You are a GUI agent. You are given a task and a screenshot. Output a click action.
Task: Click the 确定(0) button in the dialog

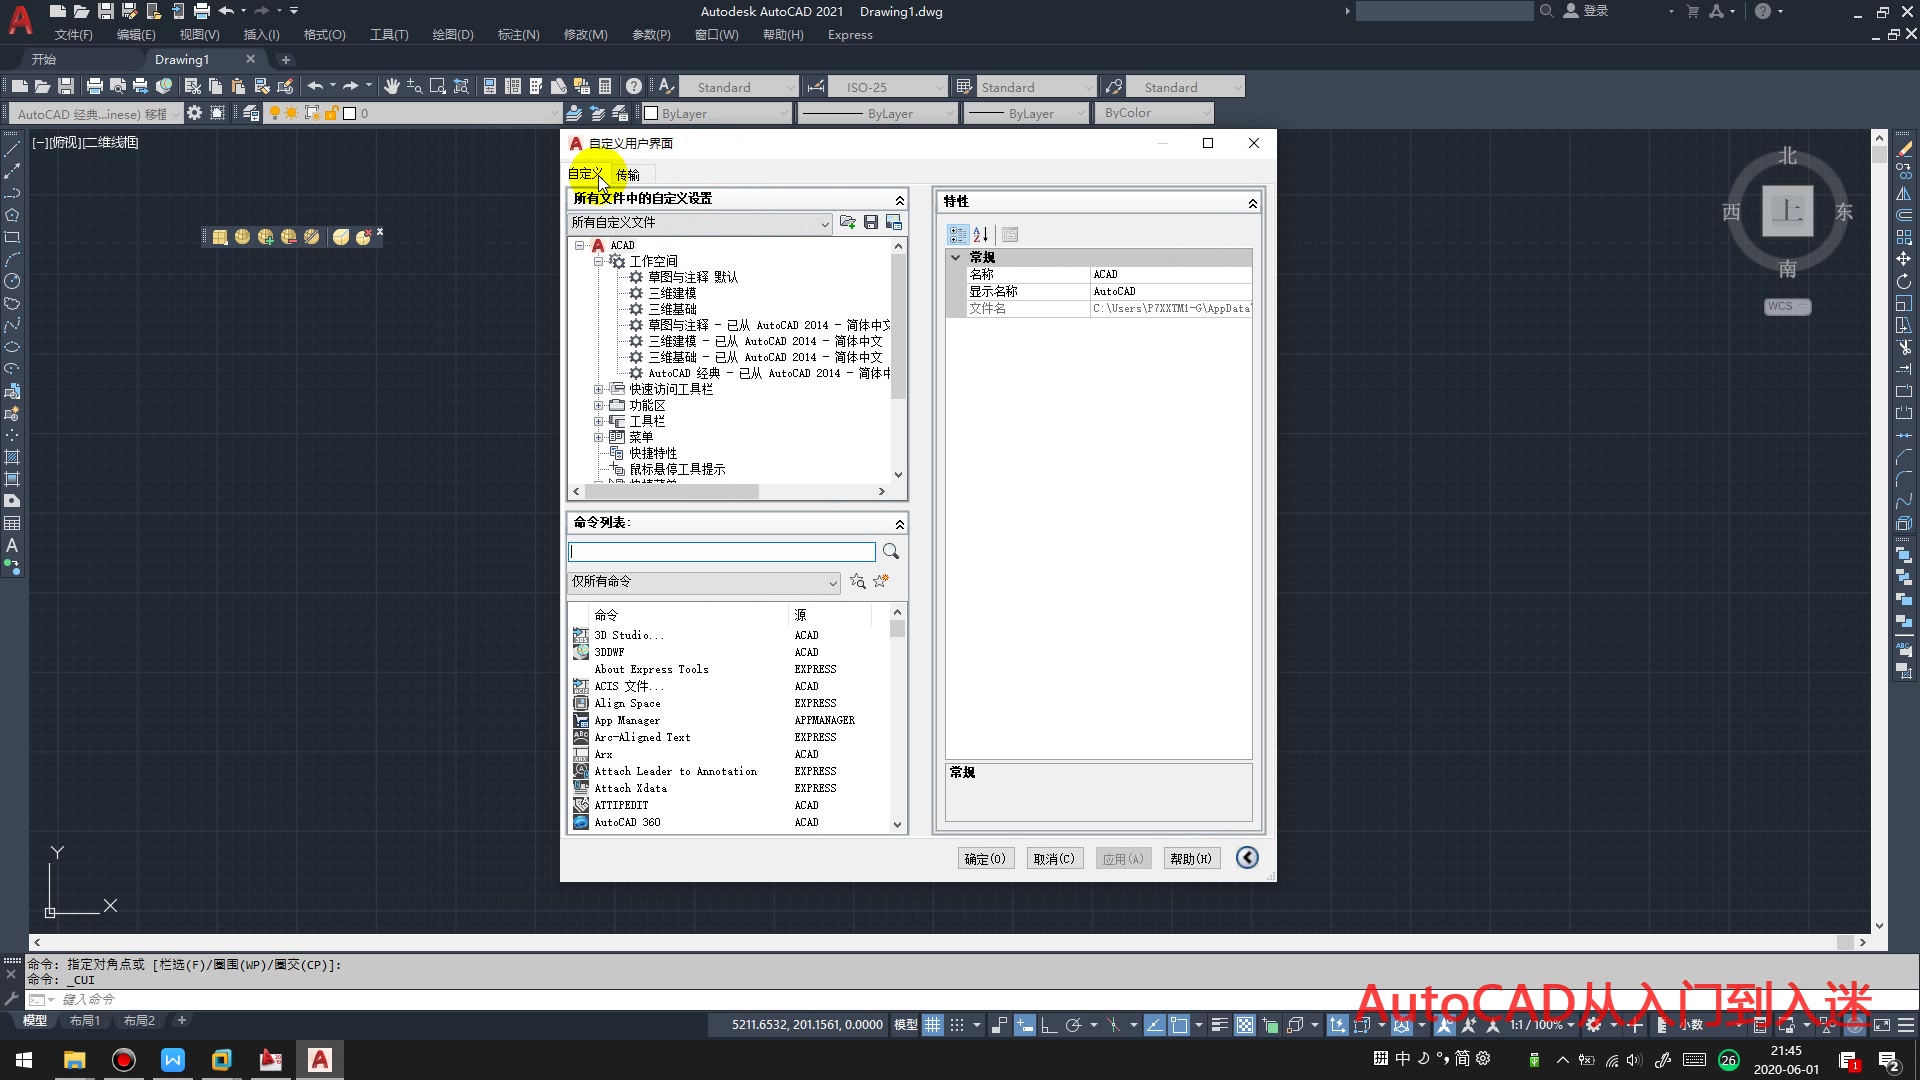point(984,858)
